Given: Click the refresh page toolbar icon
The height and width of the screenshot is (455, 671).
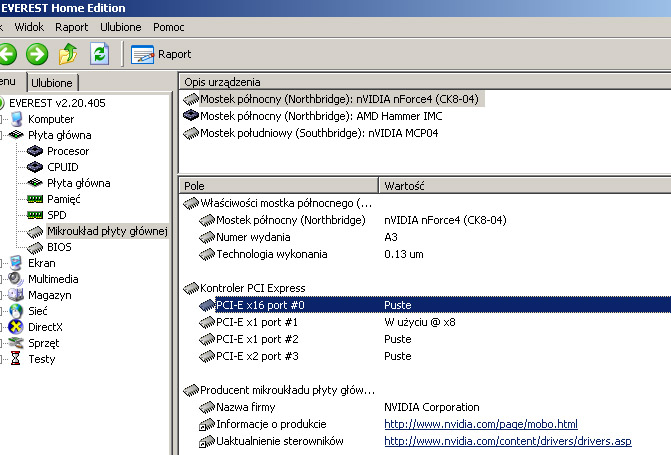Looking at the screenshot, I should point(100,54).
